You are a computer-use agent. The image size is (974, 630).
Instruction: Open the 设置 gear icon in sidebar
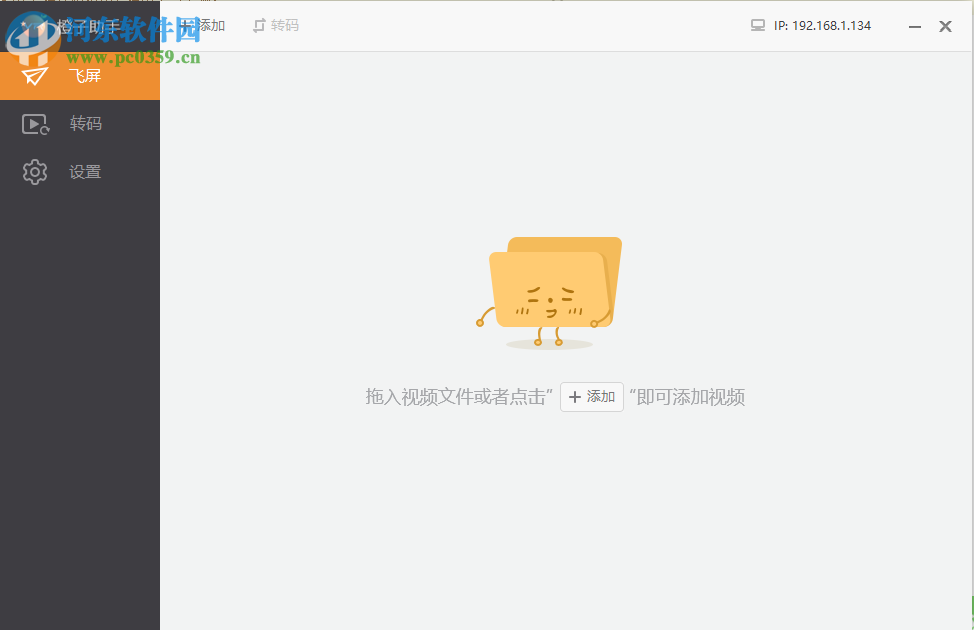click(x=34, y=171)
